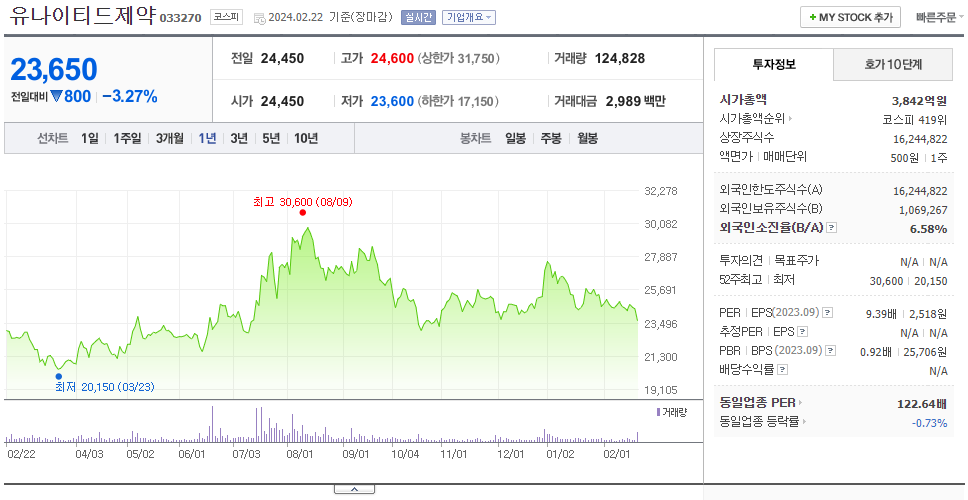
Task: Open help icon next to PER EPS(2023.09)
Action: point(828,313)
